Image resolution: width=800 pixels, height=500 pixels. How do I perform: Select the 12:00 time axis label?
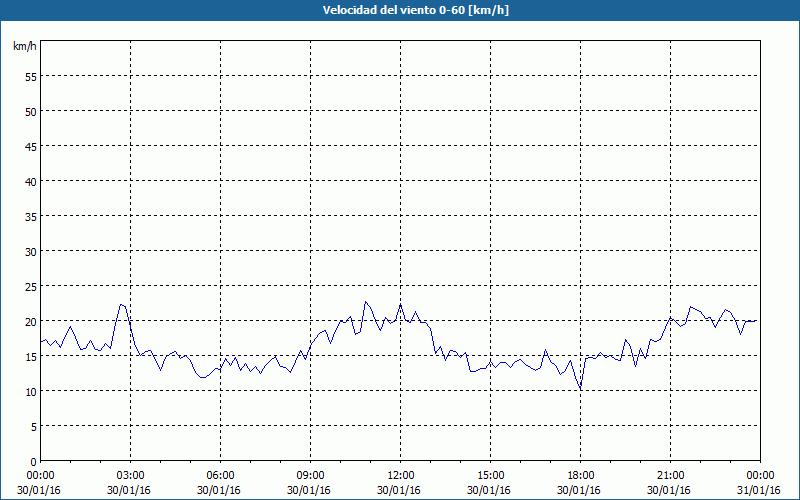[x=401, y=476]
